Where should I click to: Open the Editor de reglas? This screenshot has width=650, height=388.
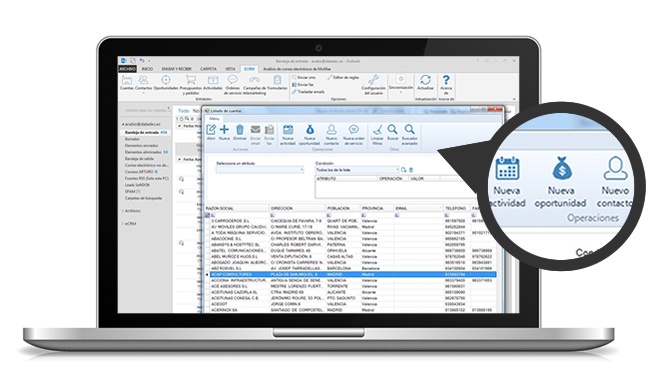(x=343, y=78)
